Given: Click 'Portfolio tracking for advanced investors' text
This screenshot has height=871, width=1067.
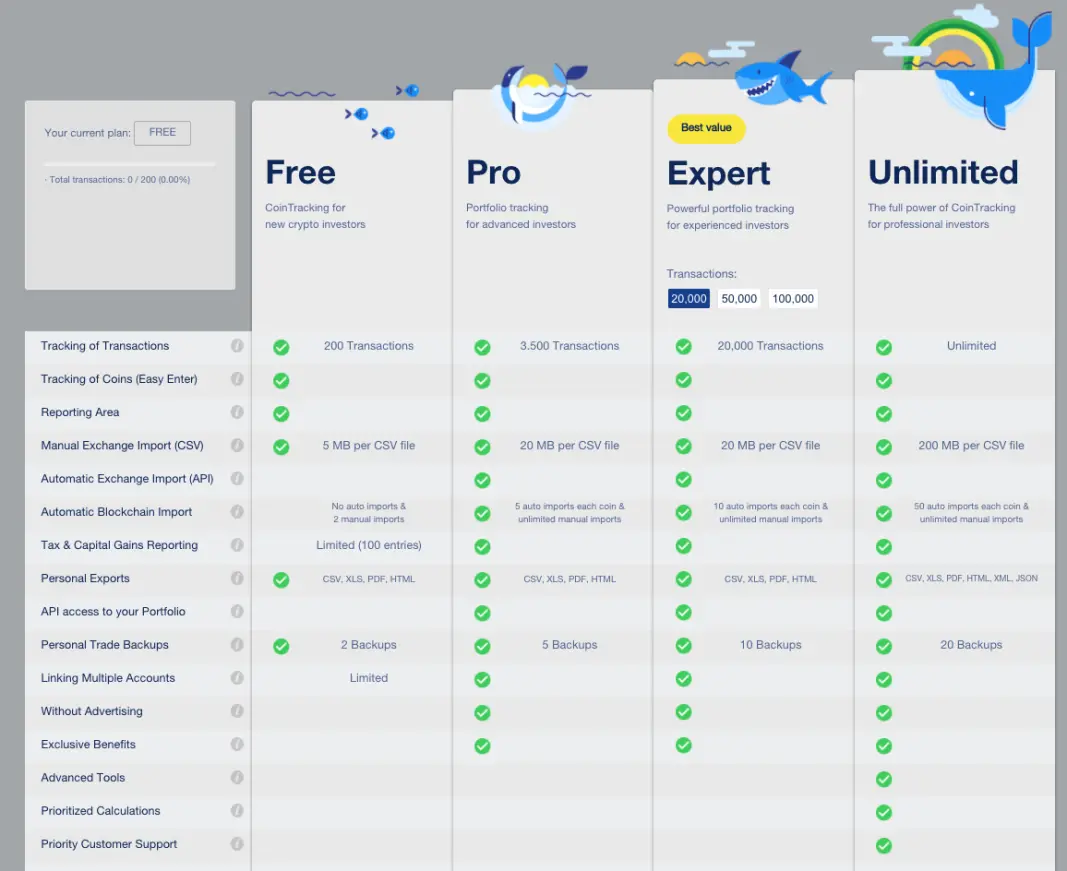Looking at the screenshot, I should [x=521, y=216].
